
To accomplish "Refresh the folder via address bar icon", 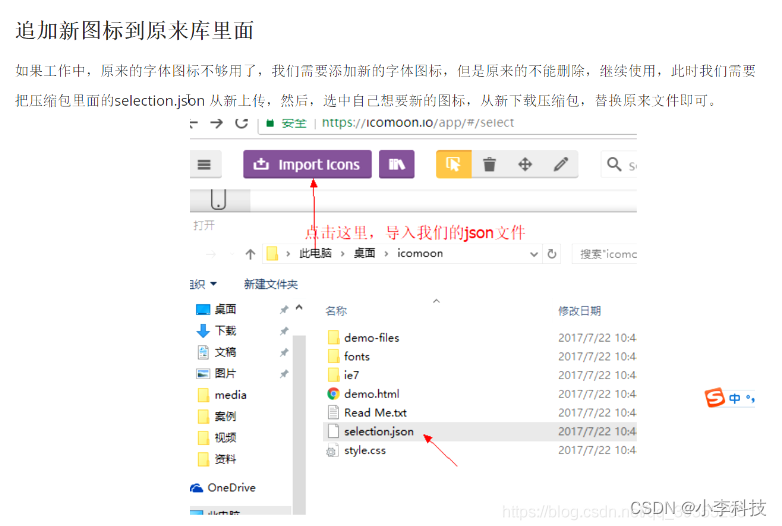I will (552, 254).
